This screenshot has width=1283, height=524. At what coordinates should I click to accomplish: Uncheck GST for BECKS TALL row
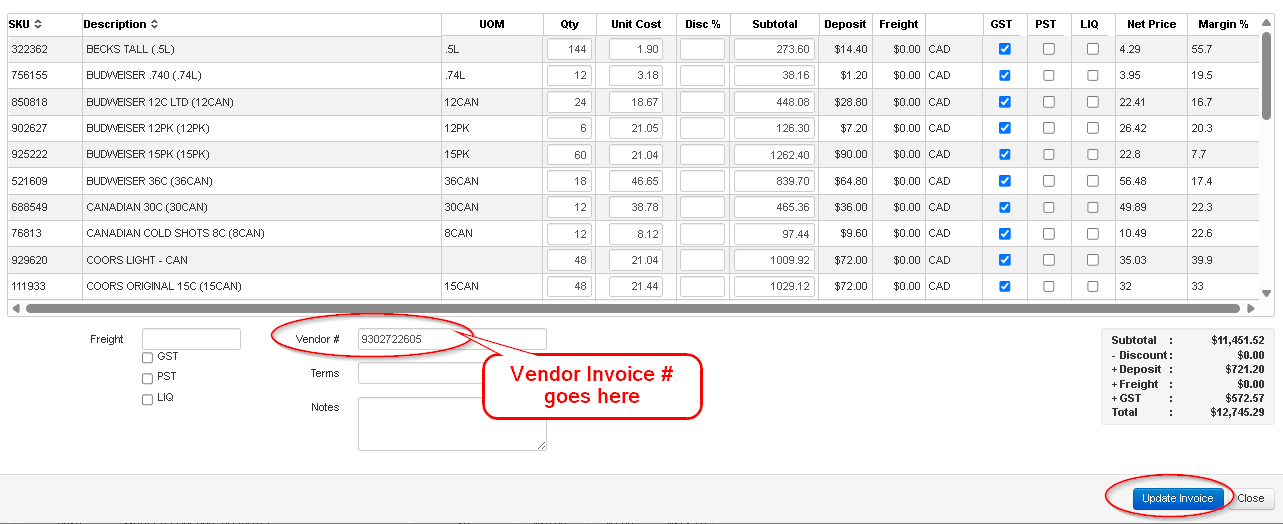click(x=1005, y=49)
